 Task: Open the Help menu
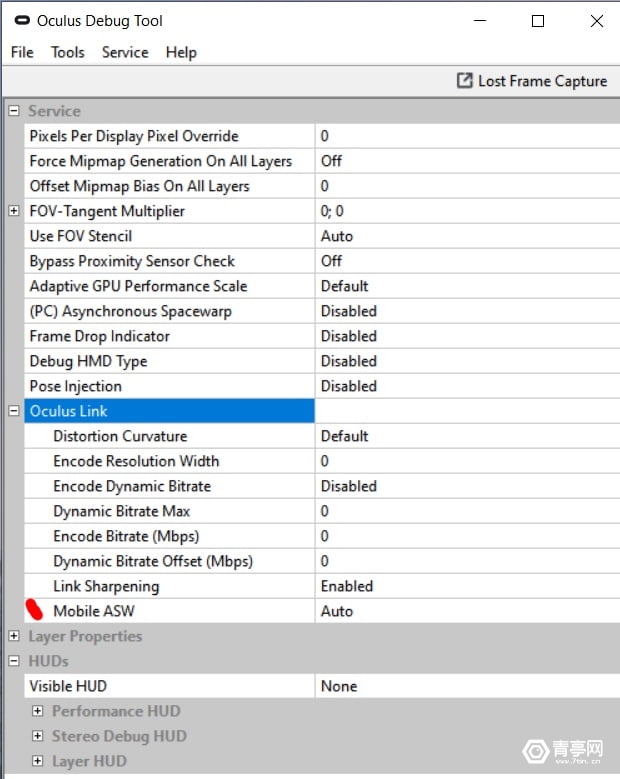[181, 52]
